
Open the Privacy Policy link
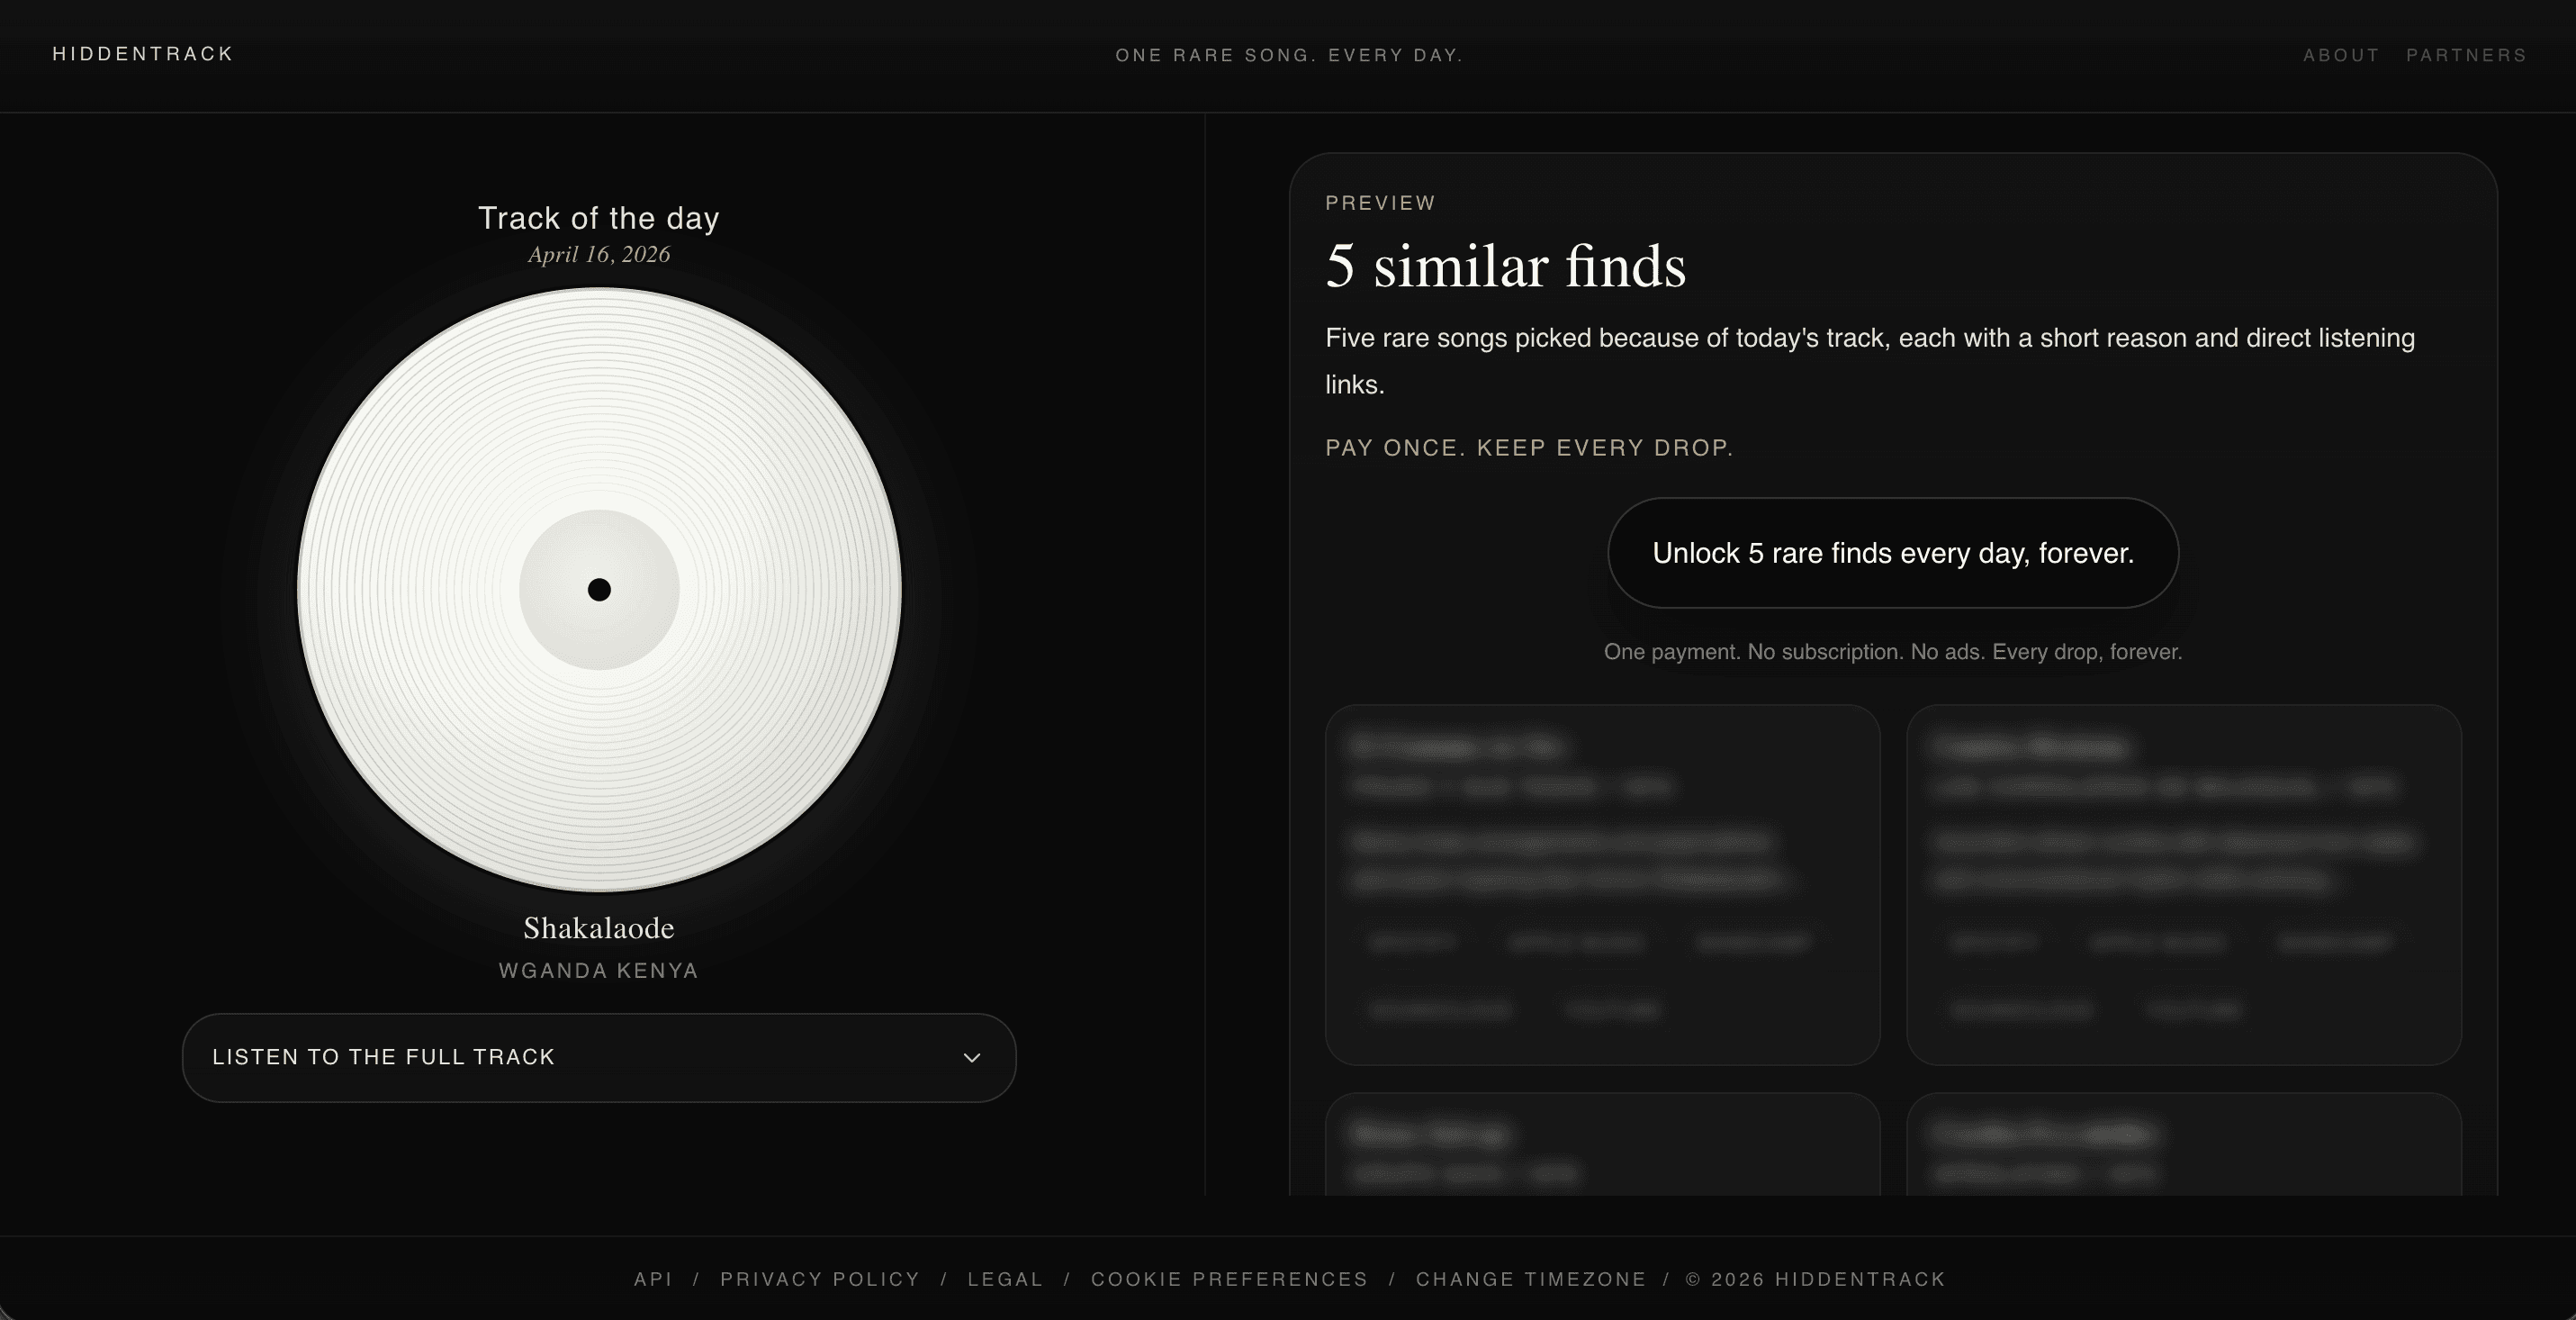tap(820, 1279)
